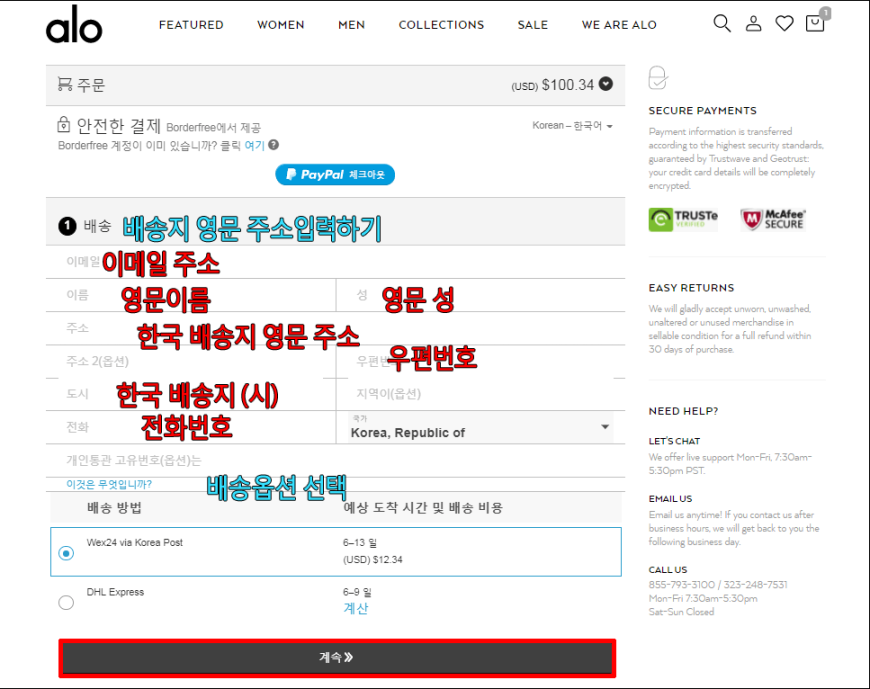Click the email (이메일) input field
The width and height of the screenshot is (870, 689).
click(x=335, y=262)
